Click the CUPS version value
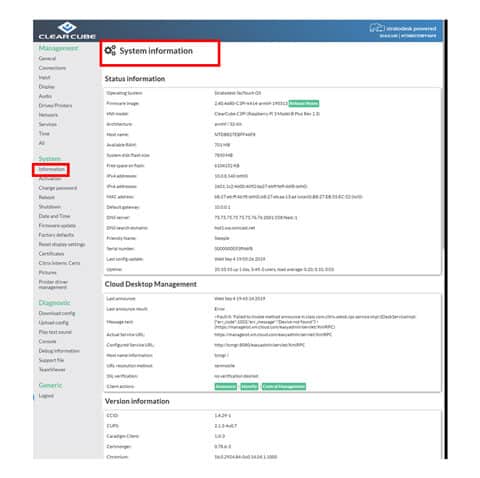This screenshot has width=480, height=478. tap(226, 426)
